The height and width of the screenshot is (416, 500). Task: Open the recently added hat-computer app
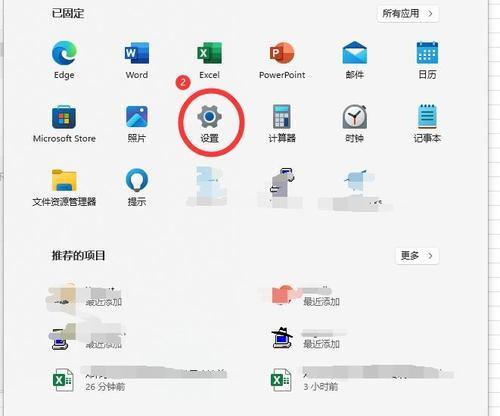[308, 338]
